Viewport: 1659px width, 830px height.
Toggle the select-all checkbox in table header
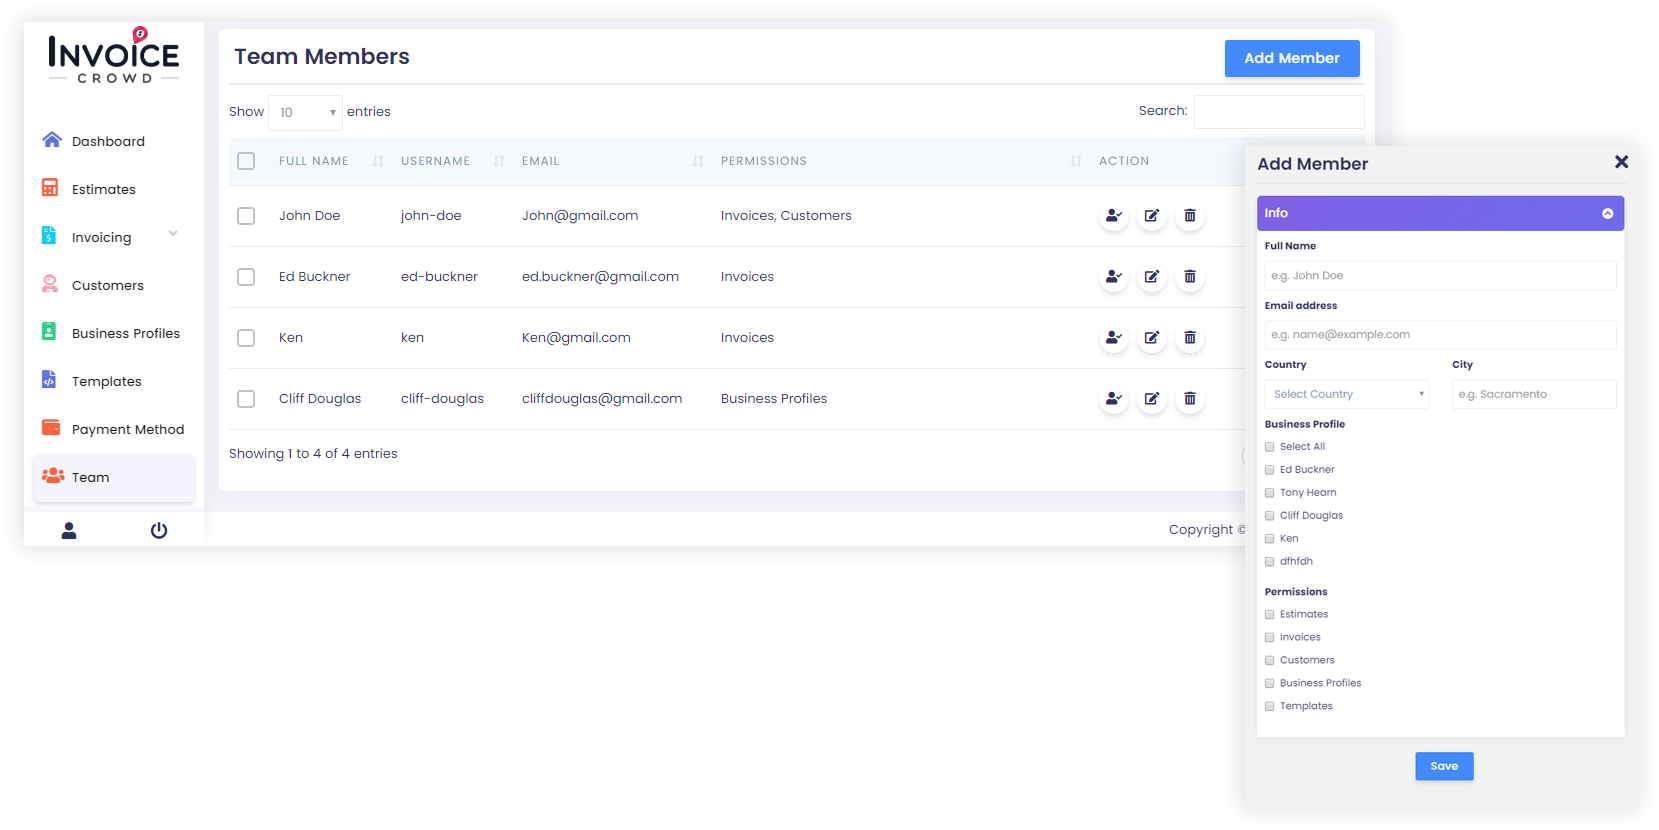246,161
